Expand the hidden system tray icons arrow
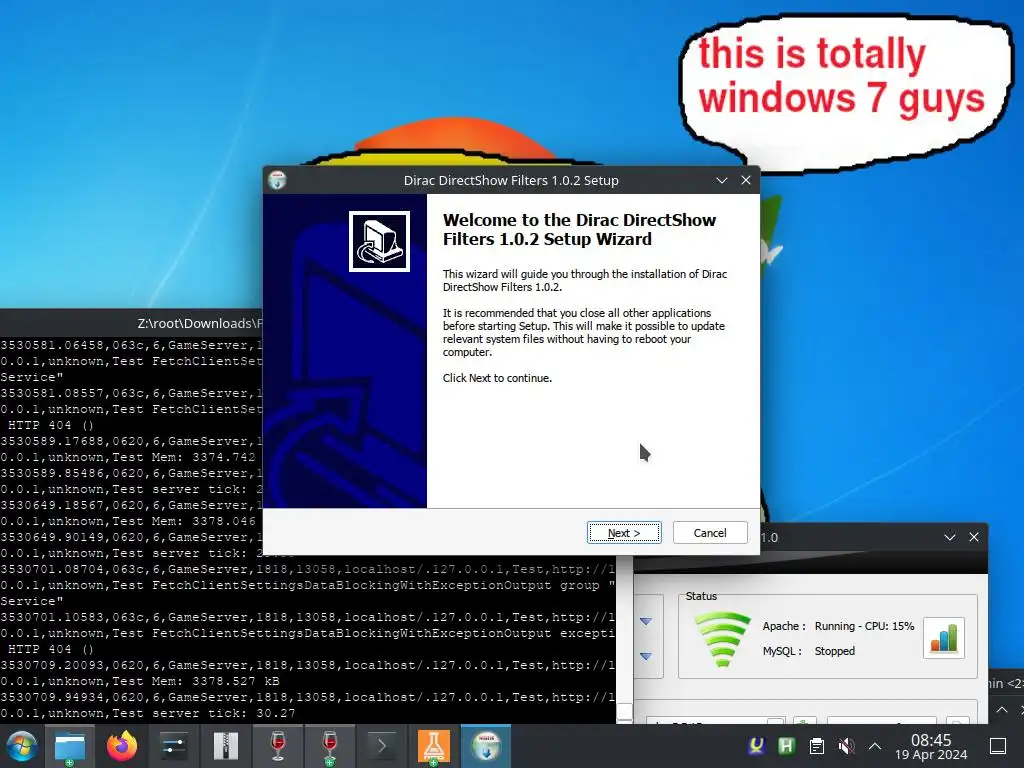Viewport: 1024px width, 768px height. click(x=875, y=746)
